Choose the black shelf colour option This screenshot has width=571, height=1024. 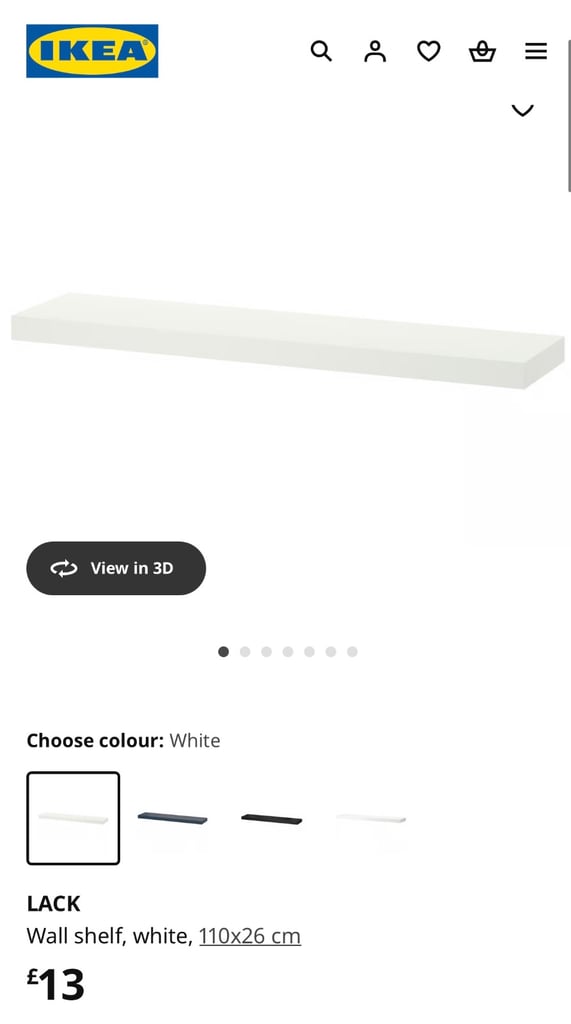[272, 818]
